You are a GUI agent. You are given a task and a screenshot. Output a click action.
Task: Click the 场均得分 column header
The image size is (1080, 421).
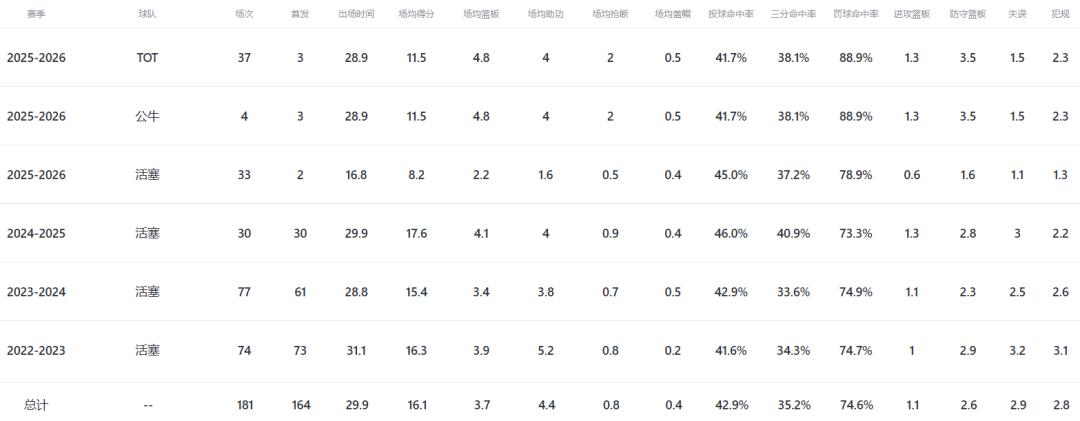(x=417, y=15)
